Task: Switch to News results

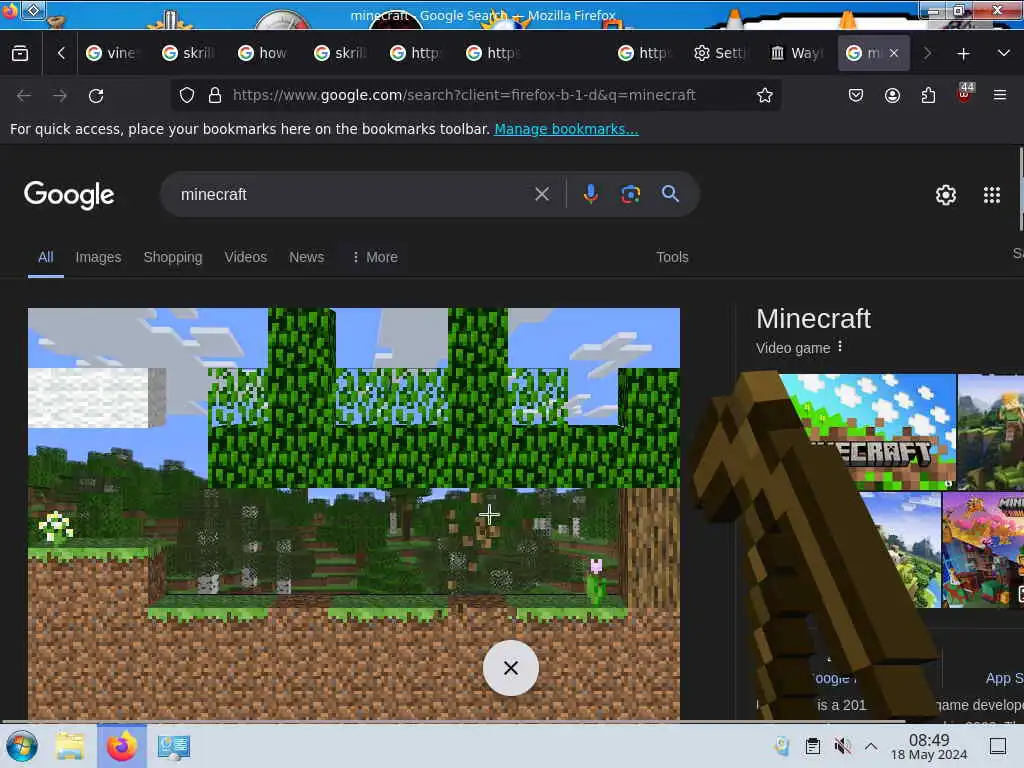Action: pos(306,257)
